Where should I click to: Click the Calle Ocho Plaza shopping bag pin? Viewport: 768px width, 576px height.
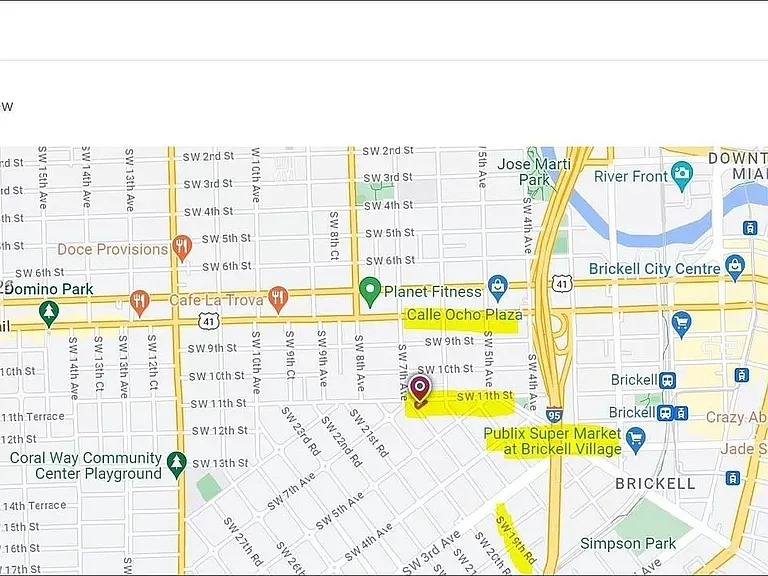coord(498,288)
